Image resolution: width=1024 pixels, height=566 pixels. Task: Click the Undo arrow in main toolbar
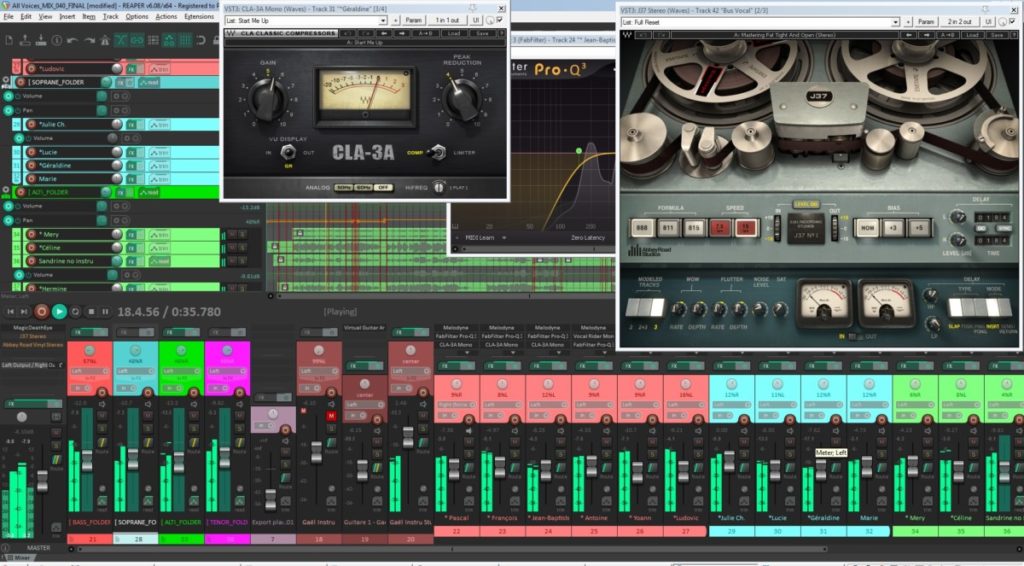coord(69,39)
